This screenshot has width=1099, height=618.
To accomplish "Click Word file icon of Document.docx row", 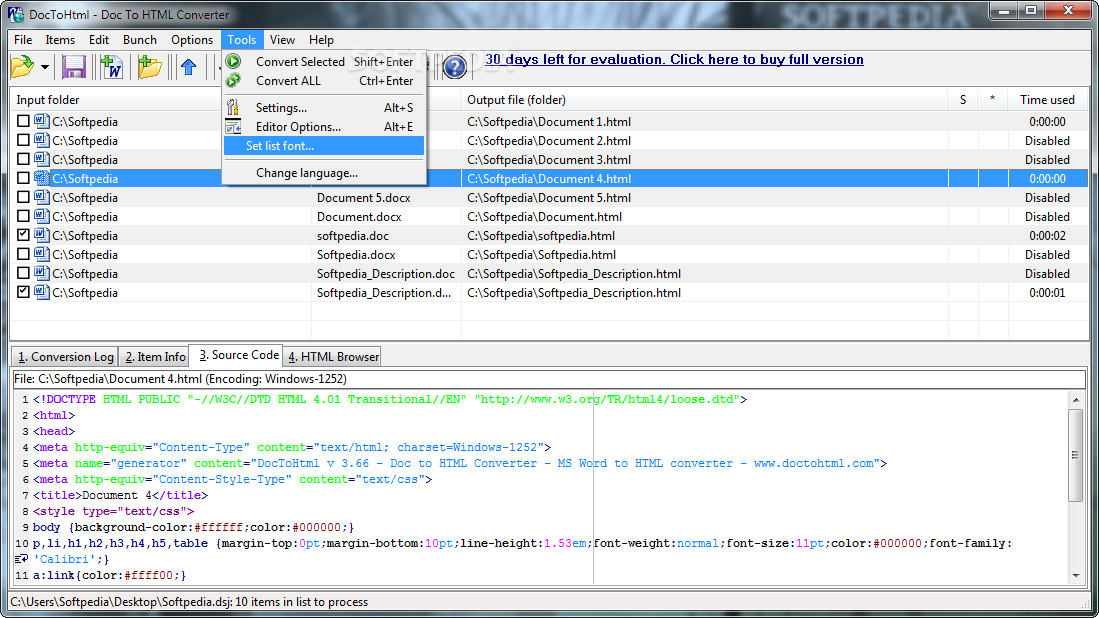I will tap(41, 217).
